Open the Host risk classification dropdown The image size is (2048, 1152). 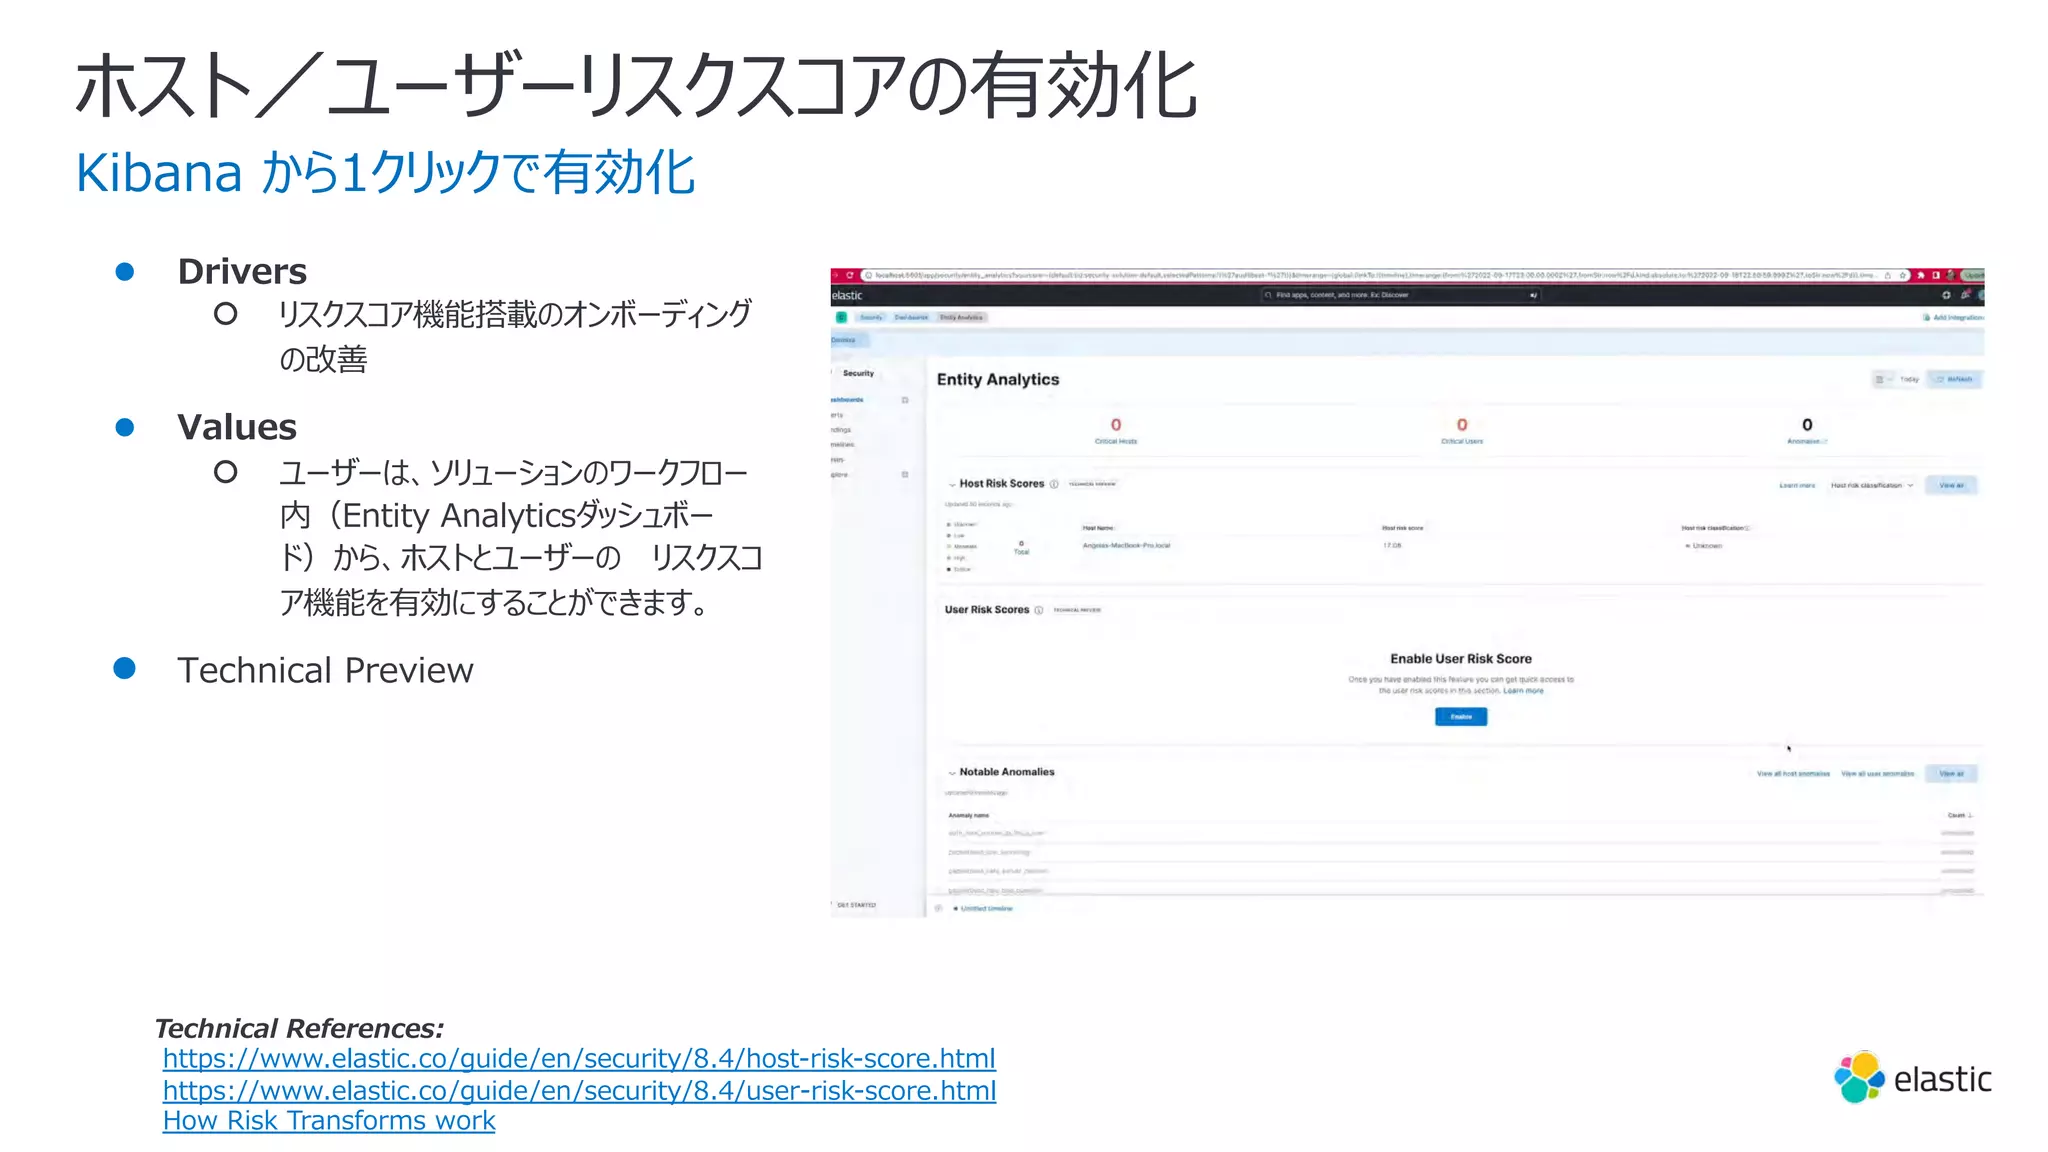[x=1871, y=485]
